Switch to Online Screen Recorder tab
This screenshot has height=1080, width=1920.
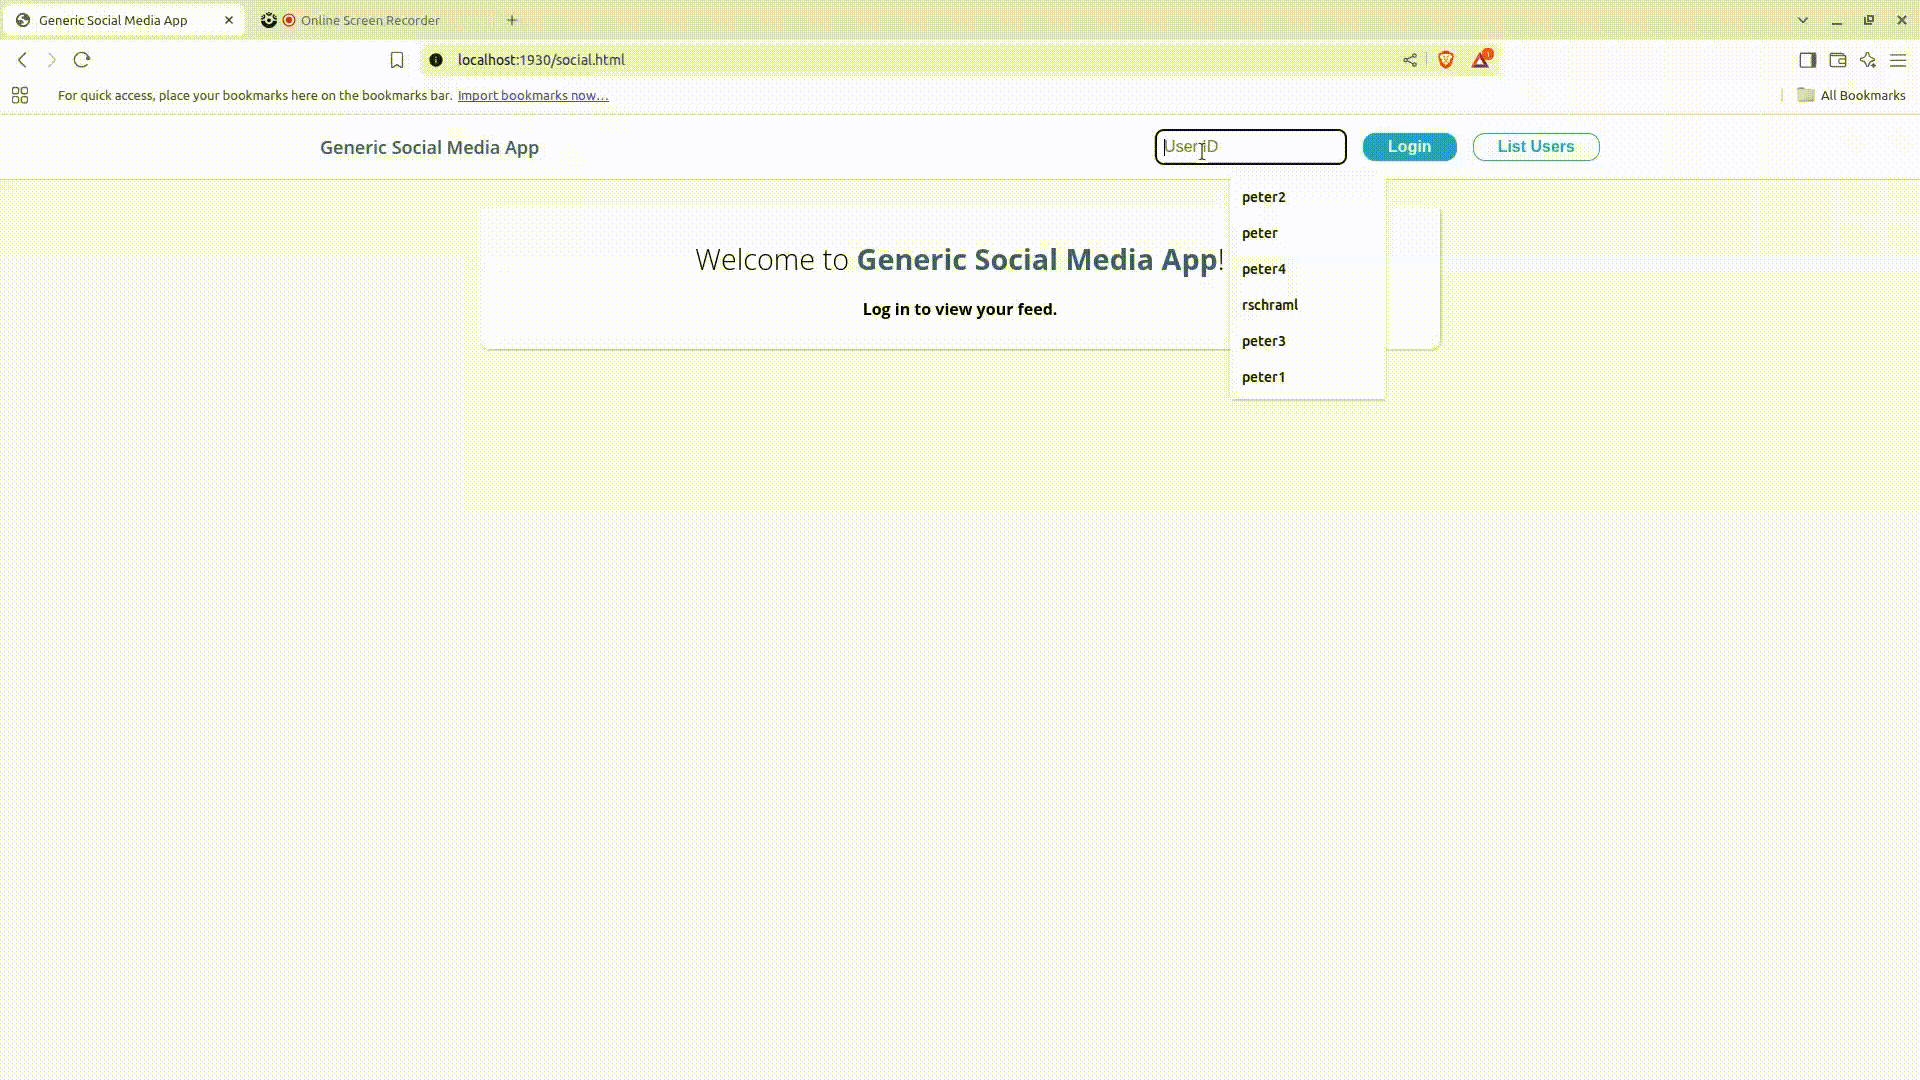click(370, 20)
